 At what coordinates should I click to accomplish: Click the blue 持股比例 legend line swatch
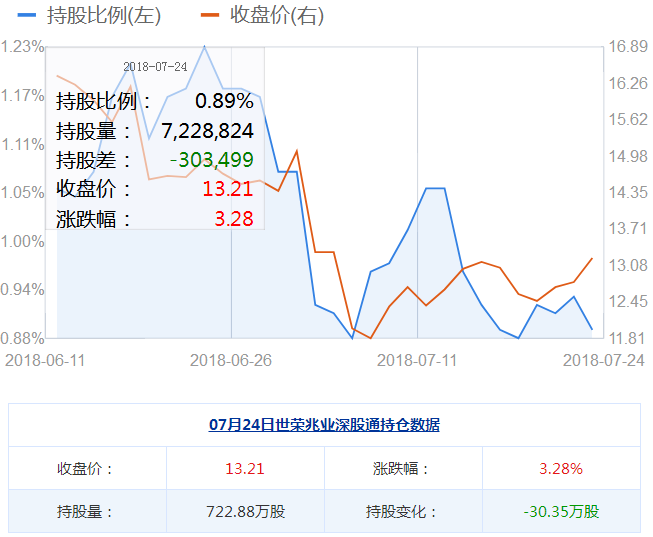[x=27, y=15]
